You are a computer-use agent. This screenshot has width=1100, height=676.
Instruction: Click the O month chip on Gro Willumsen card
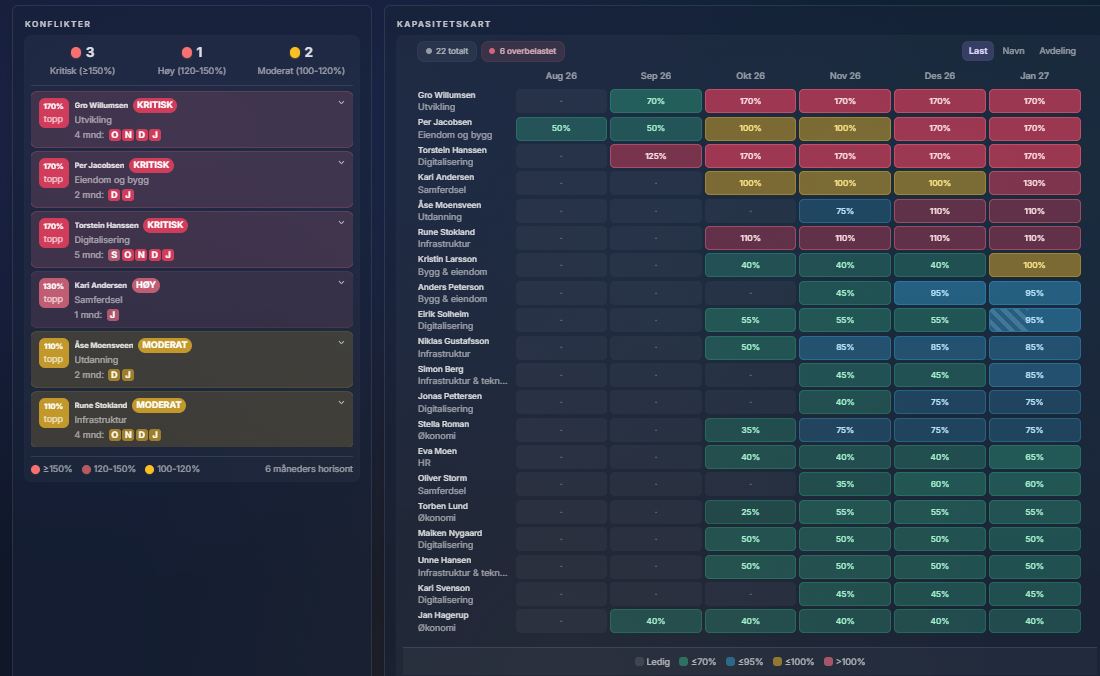(114, 135)
